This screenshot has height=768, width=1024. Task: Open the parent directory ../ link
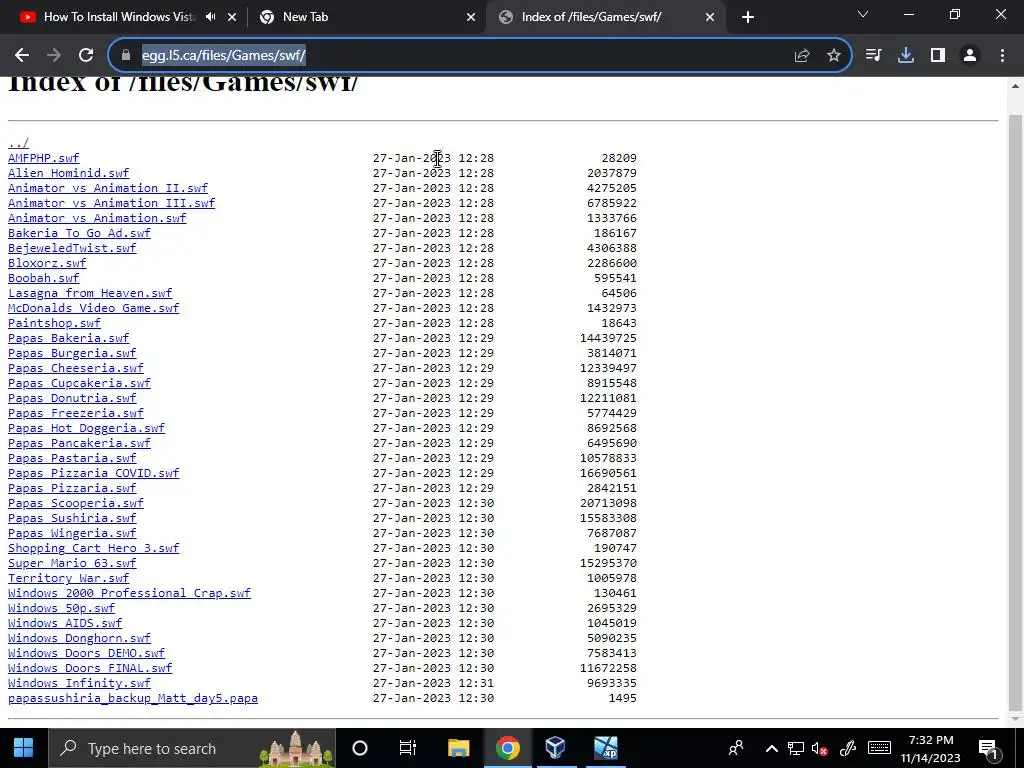click(x=18, y=143)
